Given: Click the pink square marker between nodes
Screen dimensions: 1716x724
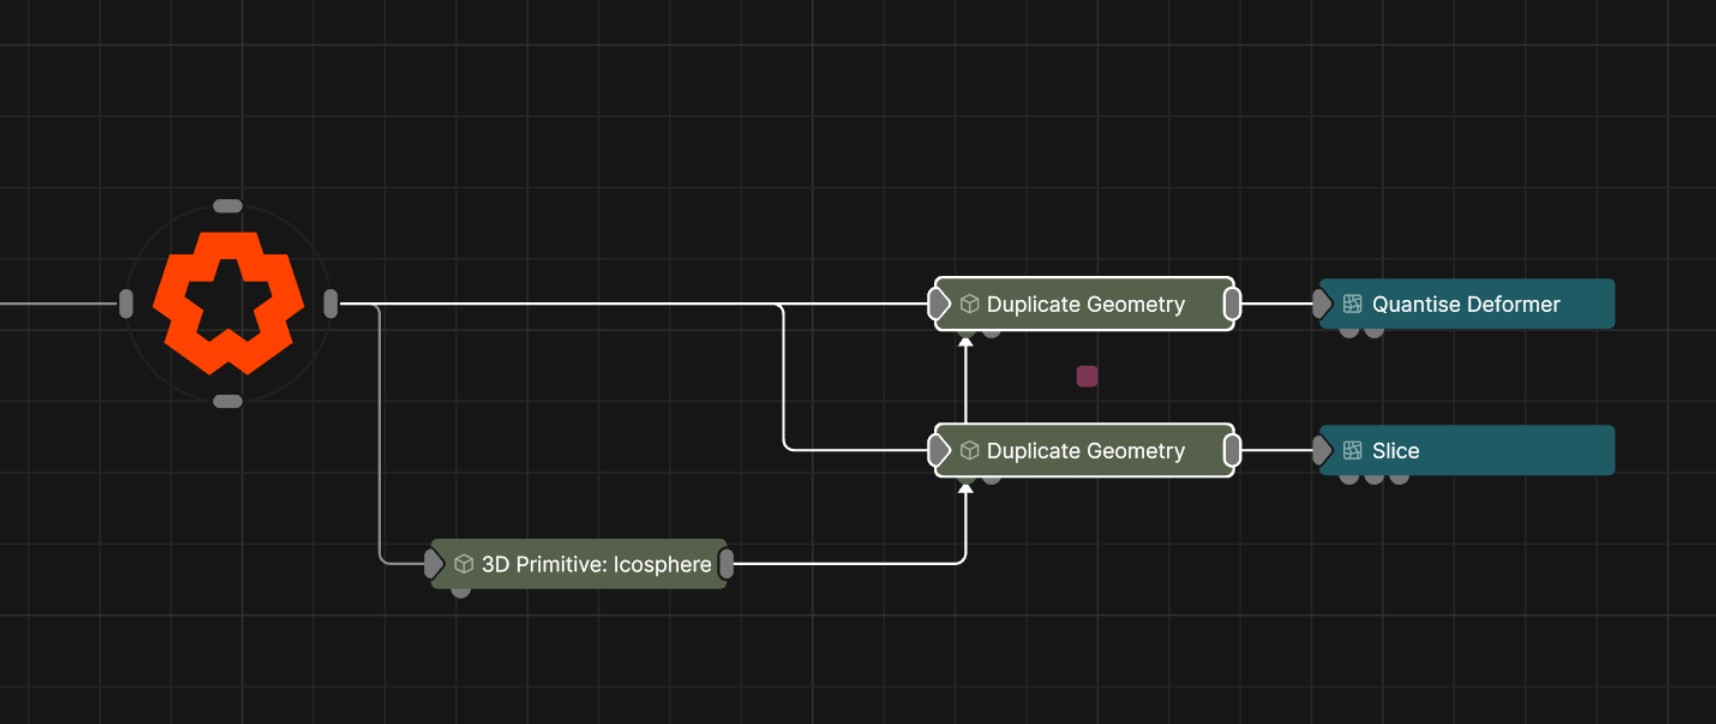Looking at the screenshot, I should (x=1087, y=376).
